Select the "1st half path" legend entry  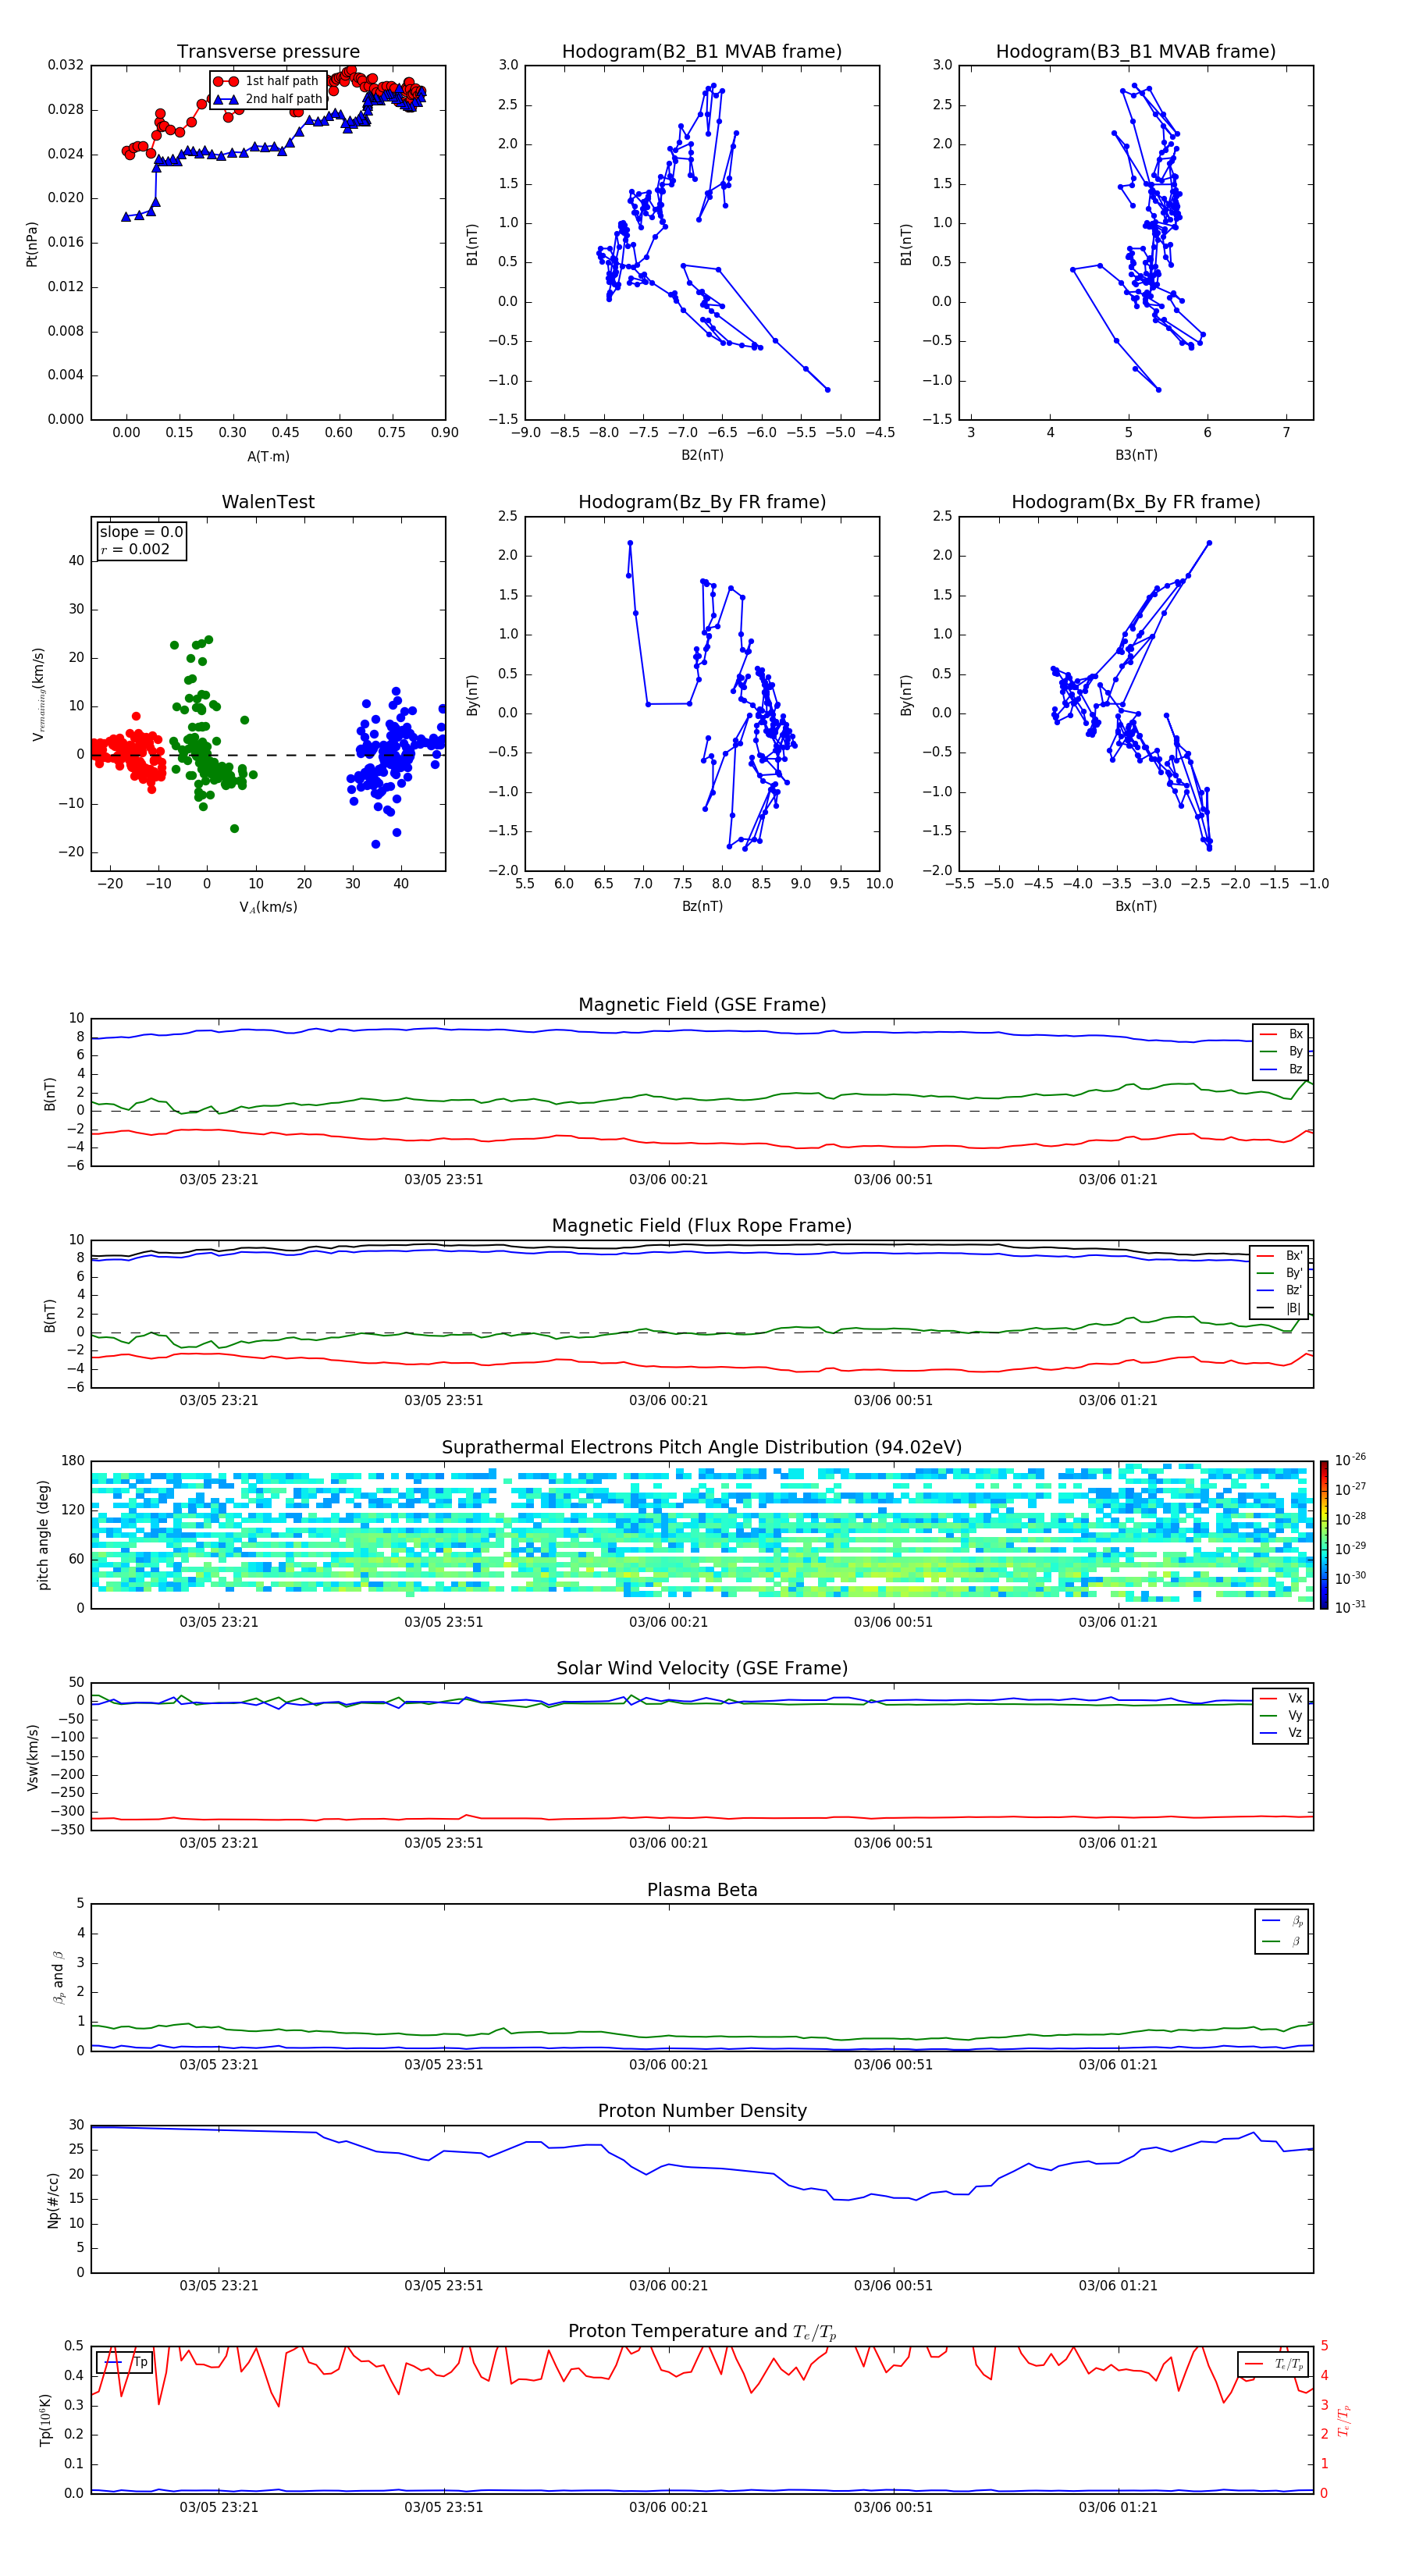267,81
